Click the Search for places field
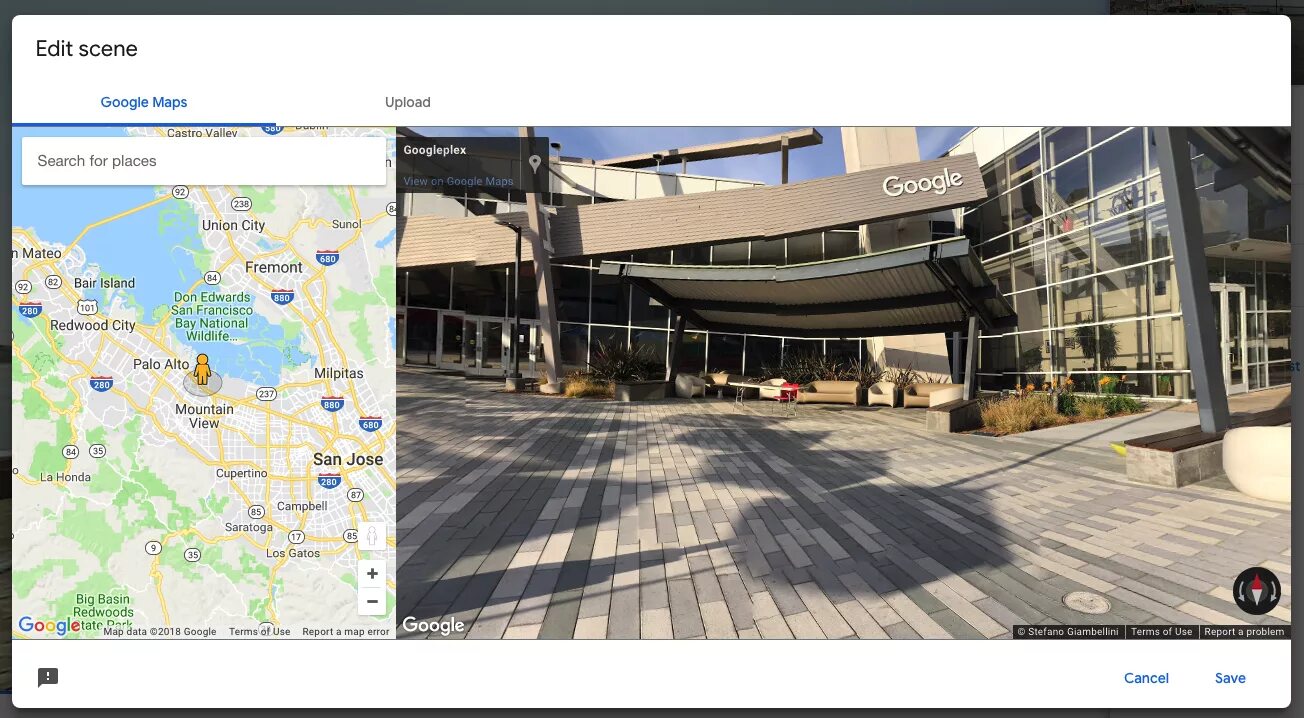This screenshot has height=718, width=1304. tap(204, 161)
